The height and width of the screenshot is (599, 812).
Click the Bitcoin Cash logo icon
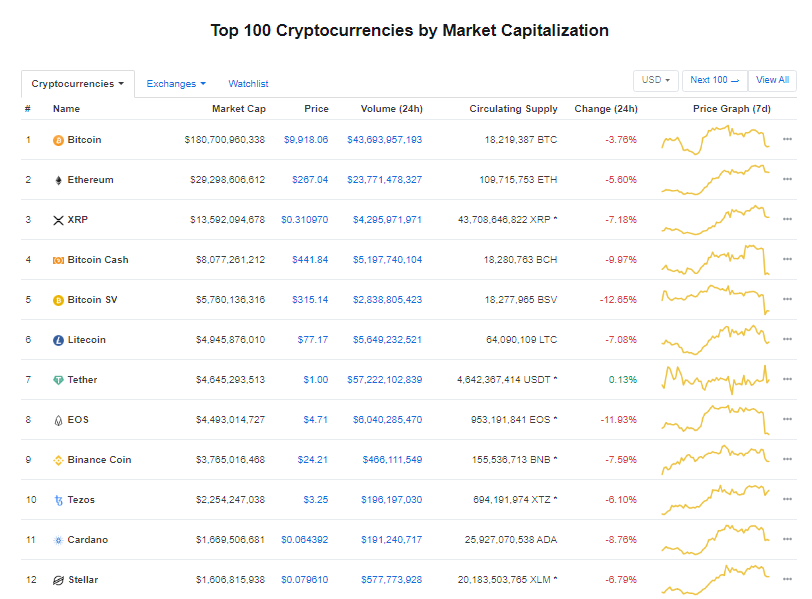point(59,260)
